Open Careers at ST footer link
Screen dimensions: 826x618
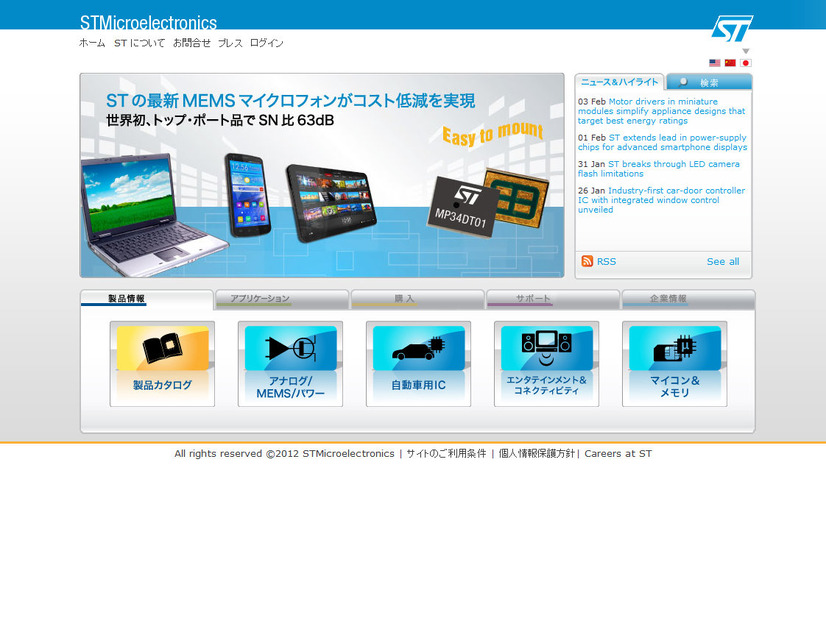pyautogui.click(x=618, y=454)
